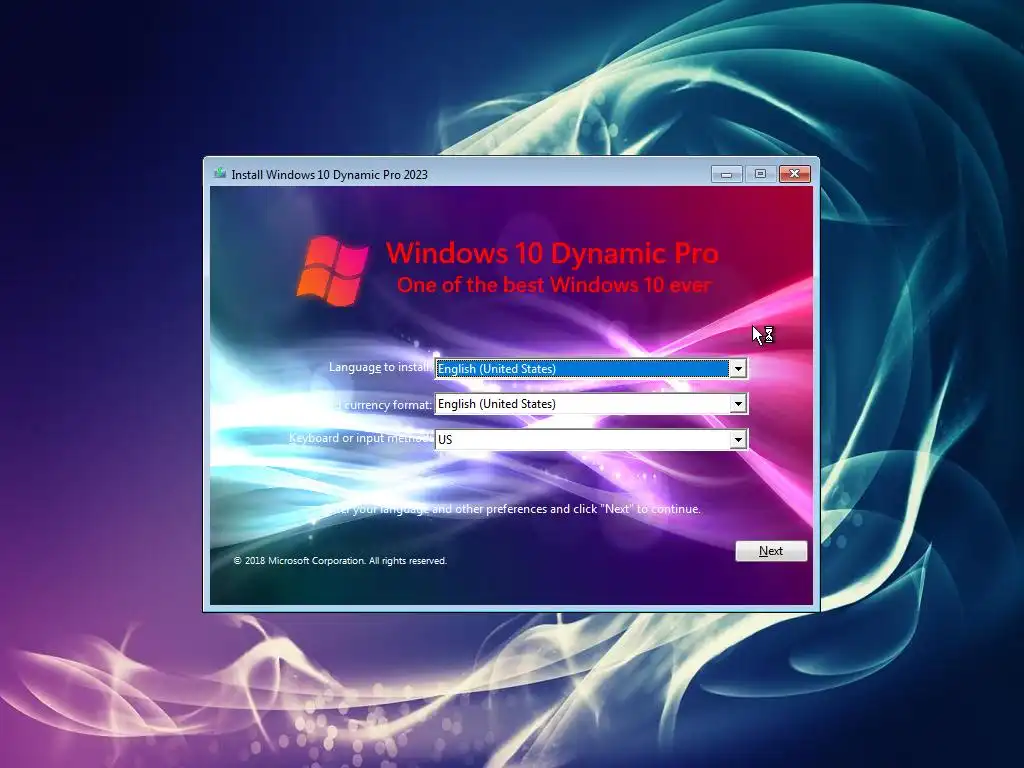The image size is (1024, 768).
Task: Close the Install Windows 10 window
Action: pos(794,174)
